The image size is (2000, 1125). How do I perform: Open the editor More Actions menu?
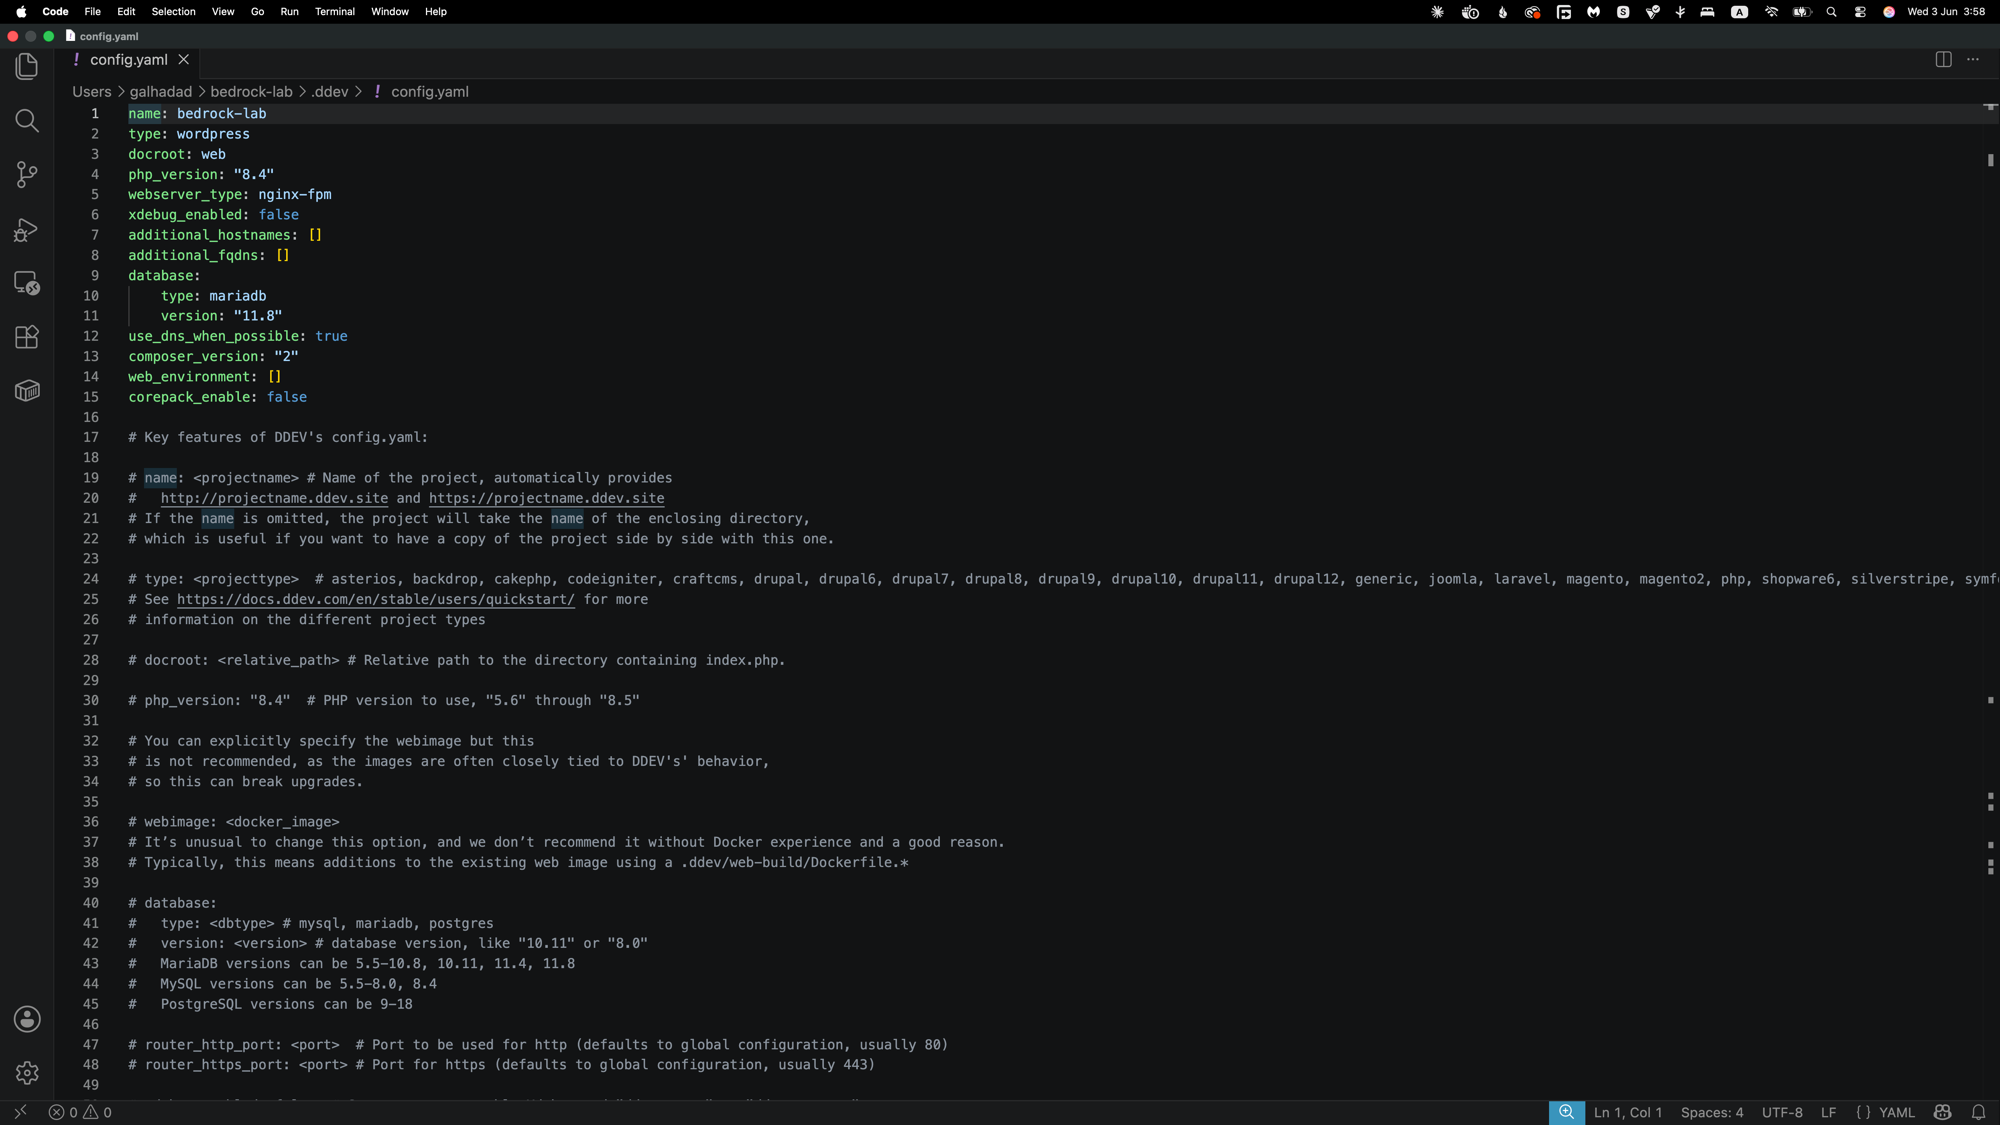(x=1973, y=60)
